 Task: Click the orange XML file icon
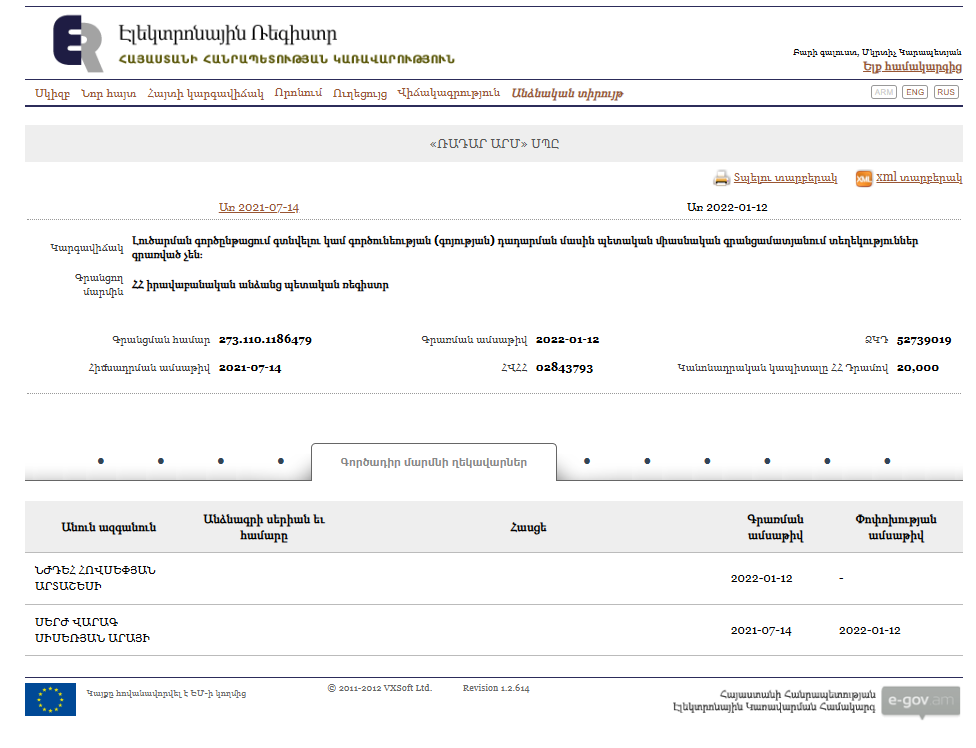(x=864, y=179)
